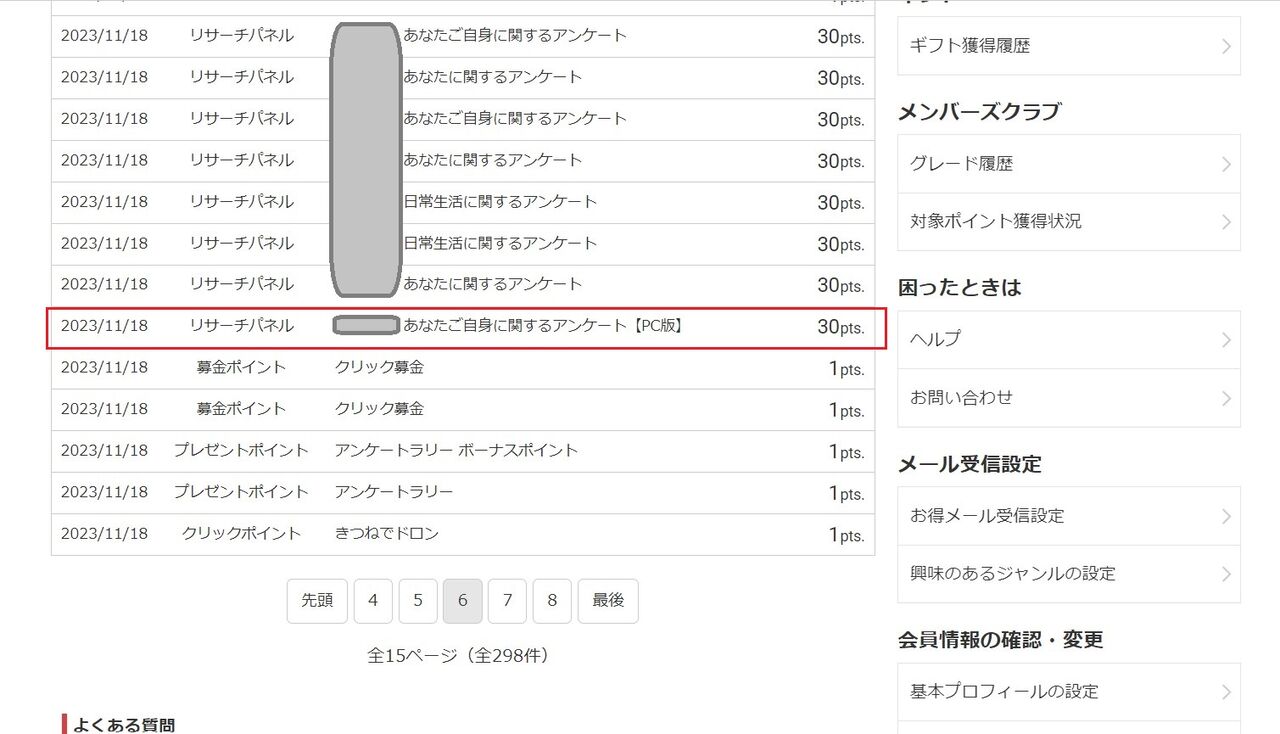Open the ヘルプ sidebar menu item
The height and width of the screenshot is (734, 1280).
point(1069,340)
